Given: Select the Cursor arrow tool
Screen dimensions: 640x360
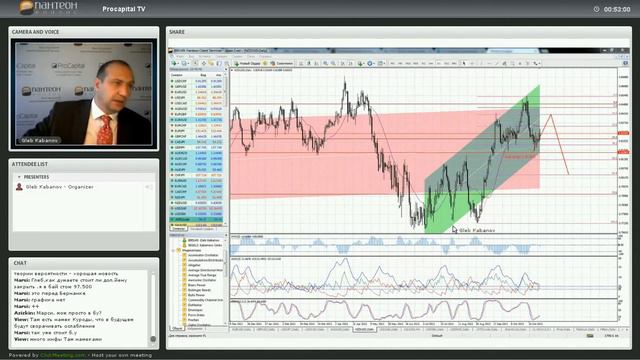Looking at the screenshot, I should tap(464, 63).
